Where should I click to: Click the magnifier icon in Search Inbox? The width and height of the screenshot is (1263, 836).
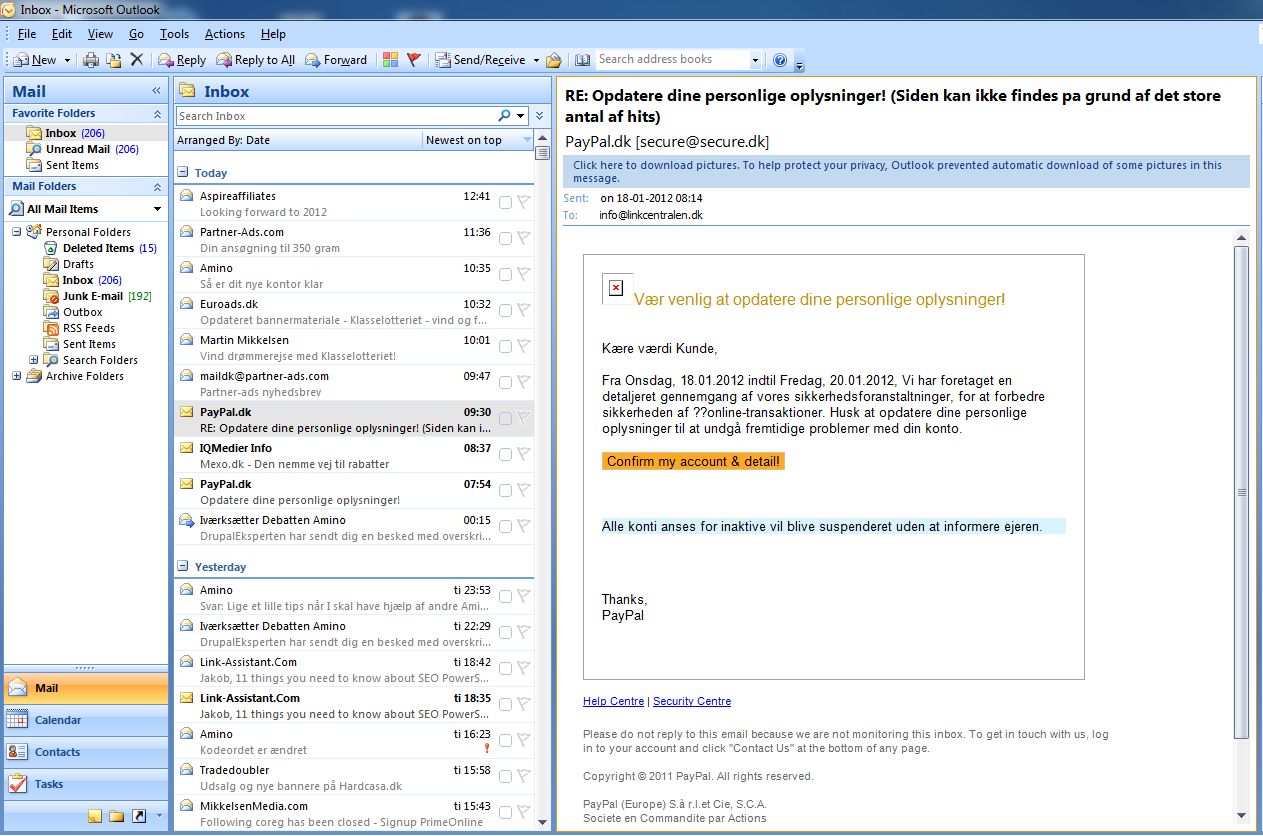pos(505,116)
